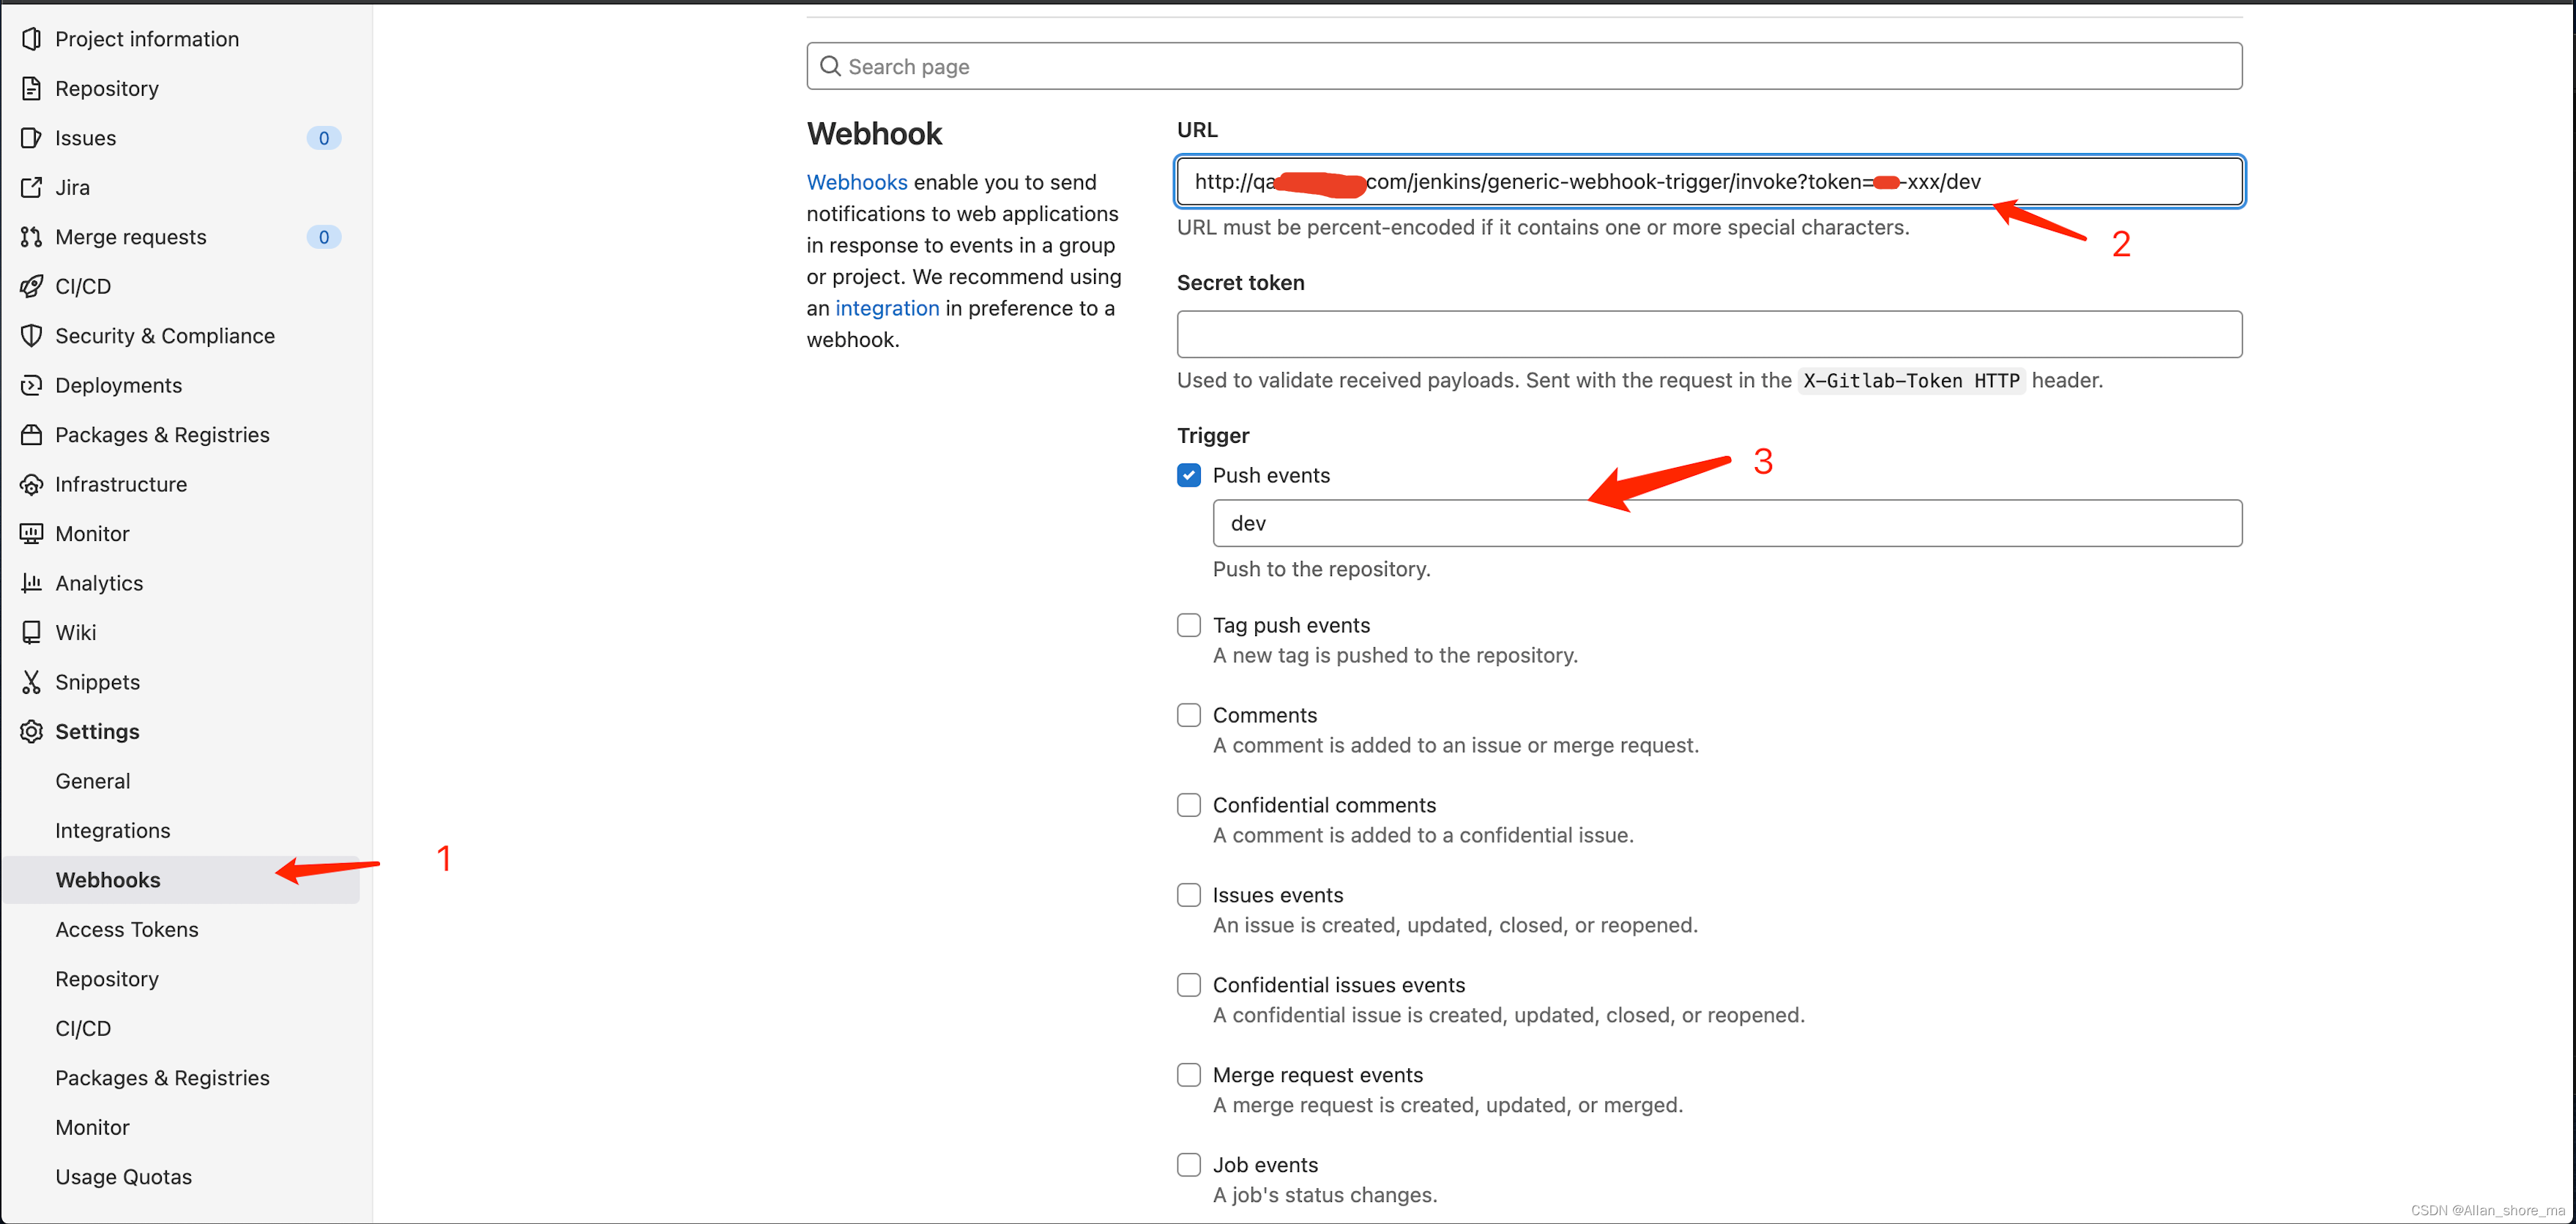Open Issues via its sidebar icon
Image resolution: width=2576 pixels, height=1224 pixels.
pos(31,137)
